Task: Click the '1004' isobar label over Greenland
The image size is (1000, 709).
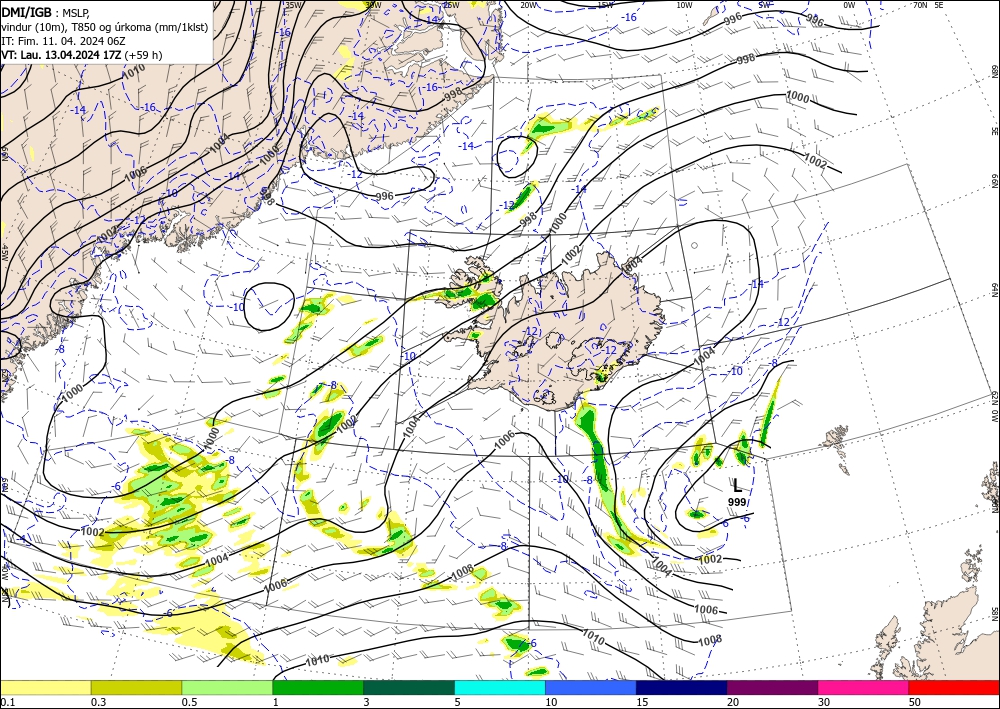Action: click(219, 142)
